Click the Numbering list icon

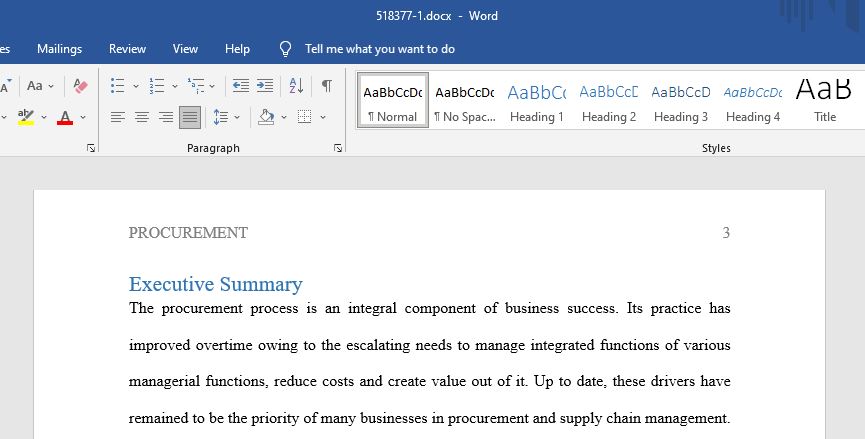click(x=157, y=85)
